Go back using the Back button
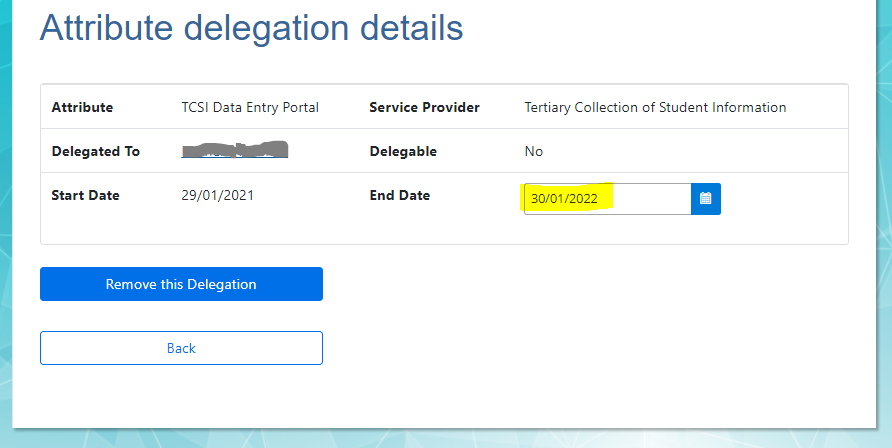The height and width of the screenshot is (448, 892). tap(181, 348)
